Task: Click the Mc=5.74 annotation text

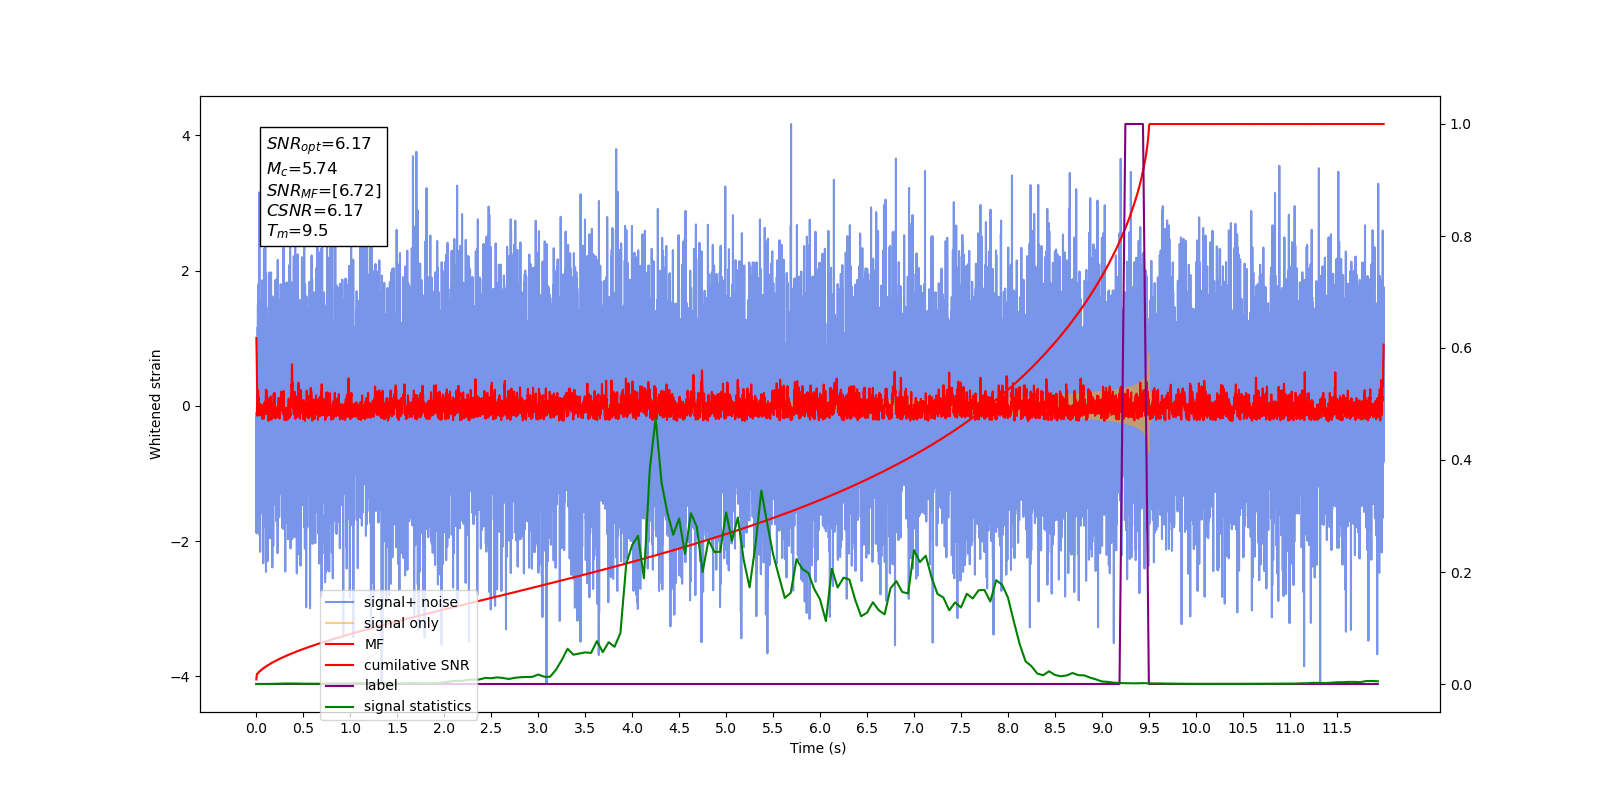Action: 302,169
